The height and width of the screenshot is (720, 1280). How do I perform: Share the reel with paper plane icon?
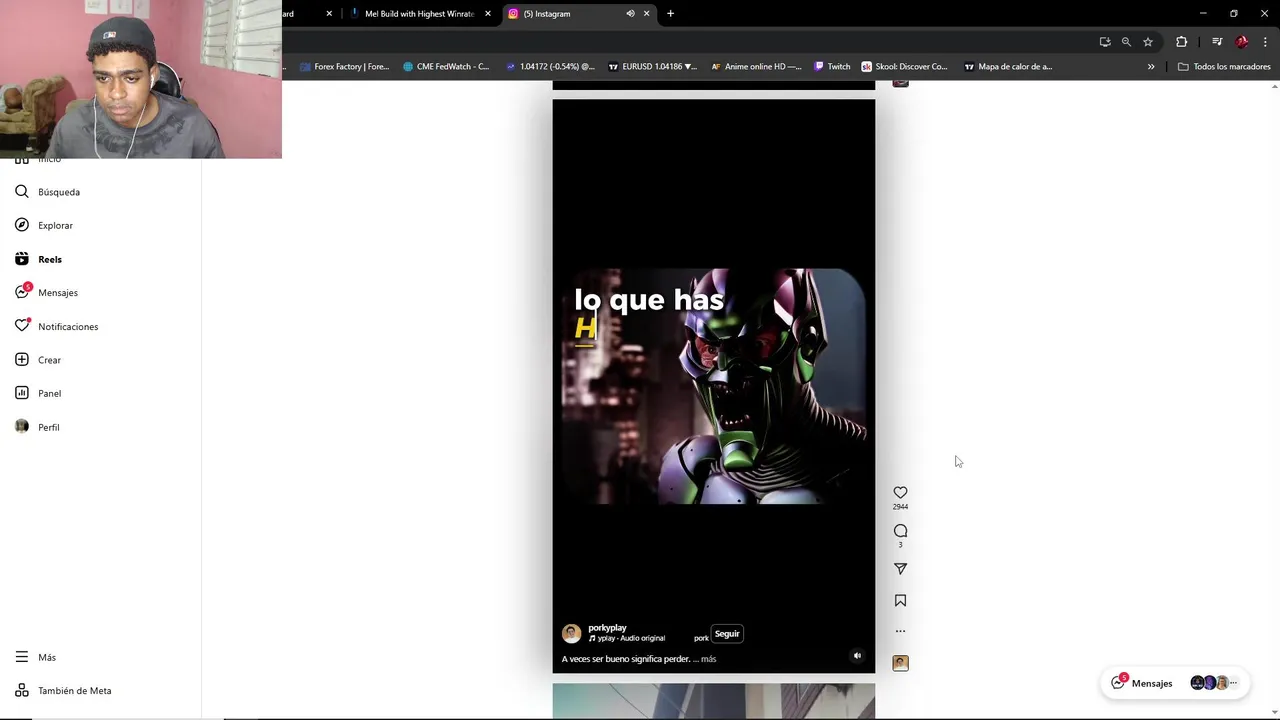pos(900,569)
